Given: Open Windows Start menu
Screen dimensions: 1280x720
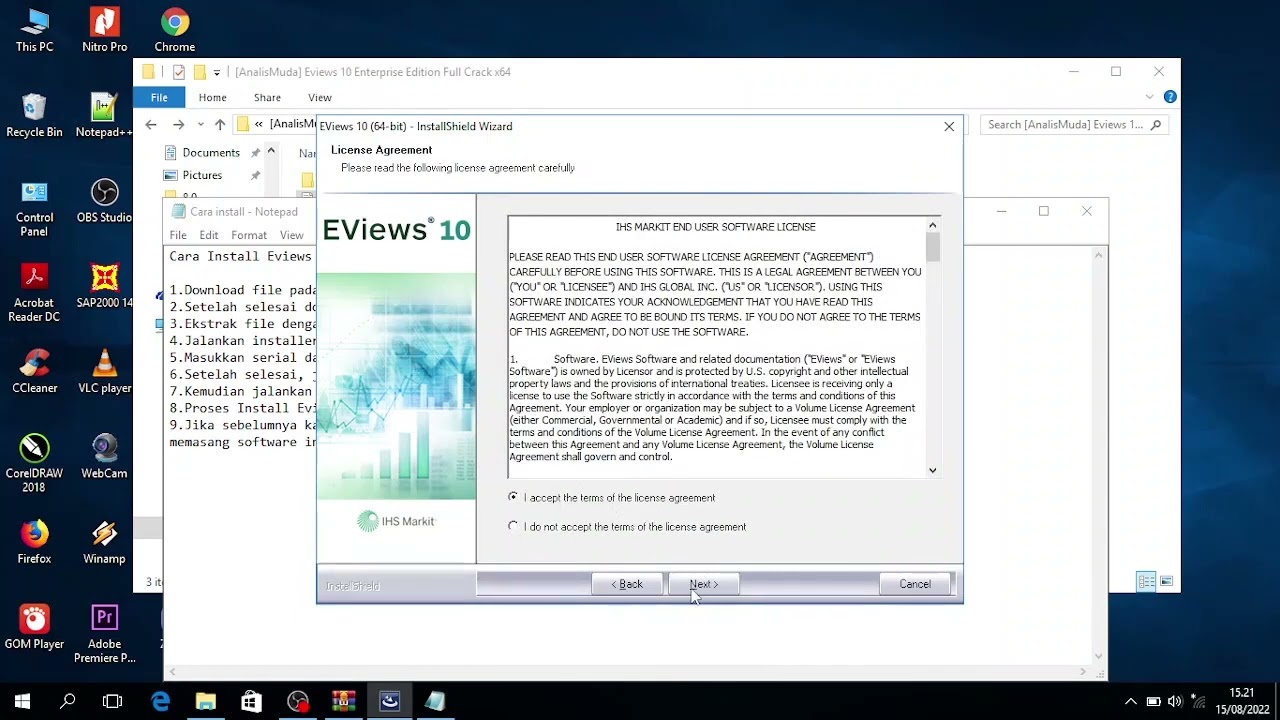Looking at the screenshot, I should coord(22,701).
